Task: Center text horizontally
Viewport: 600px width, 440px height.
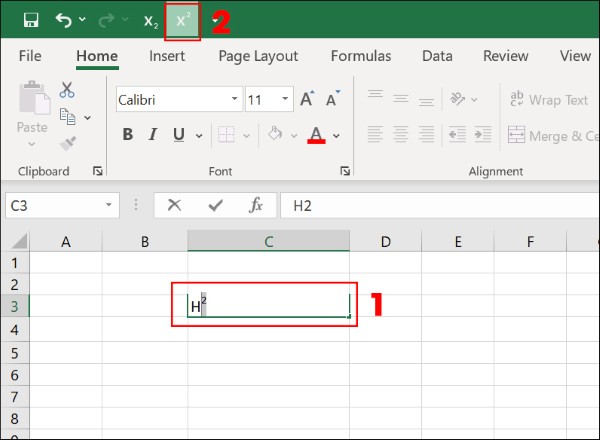Action: click(x=401, y=134)
